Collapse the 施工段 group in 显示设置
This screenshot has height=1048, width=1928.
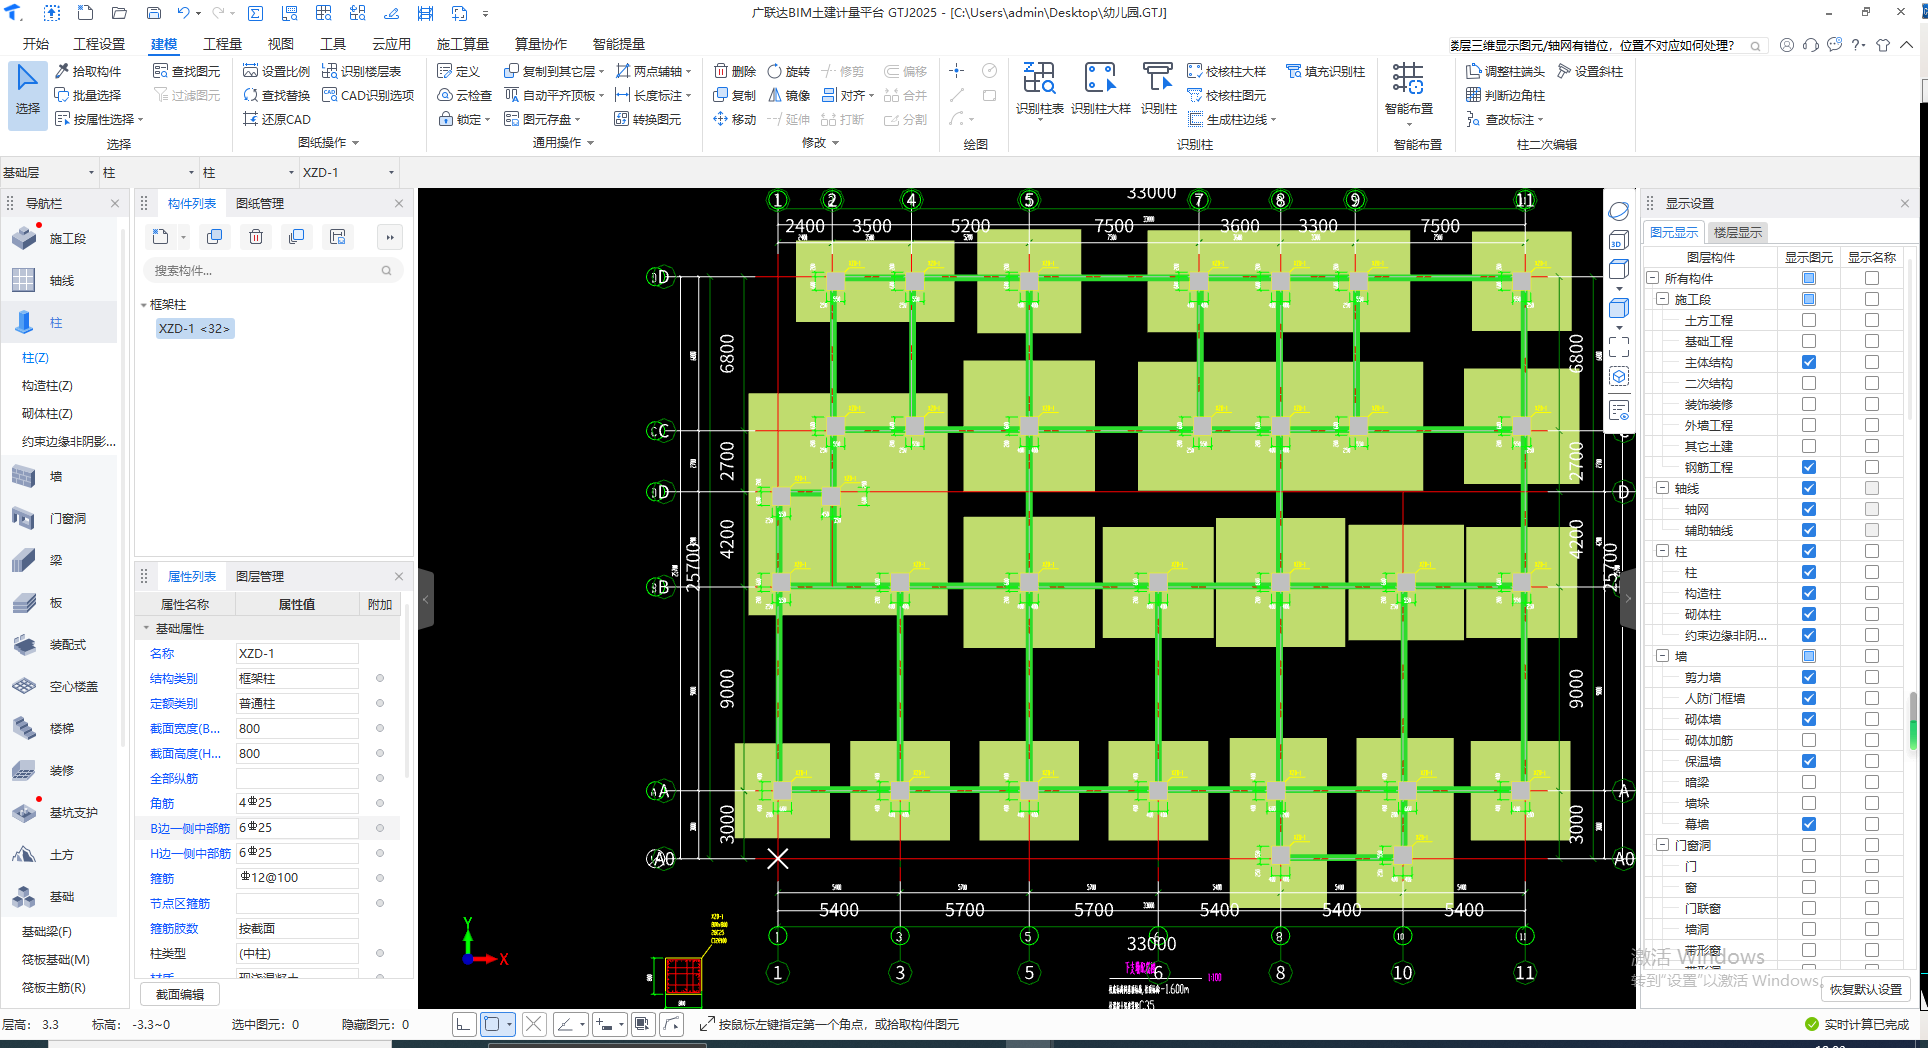tap(1662, 299)
